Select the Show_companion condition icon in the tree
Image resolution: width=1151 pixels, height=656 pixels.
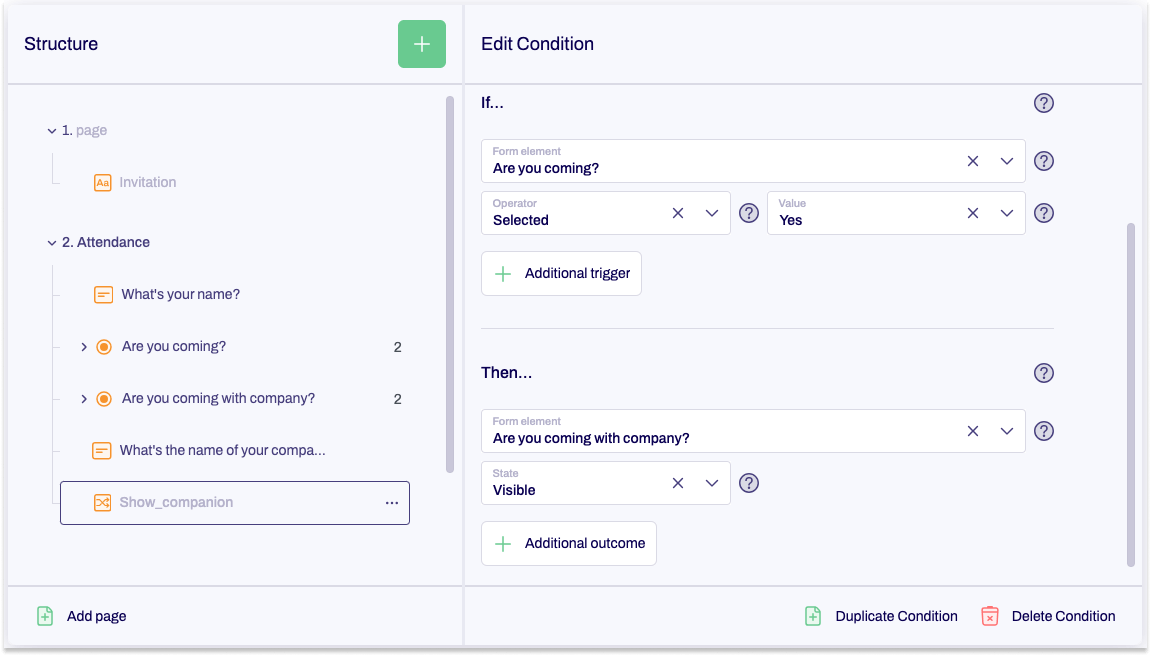[101, 503]
